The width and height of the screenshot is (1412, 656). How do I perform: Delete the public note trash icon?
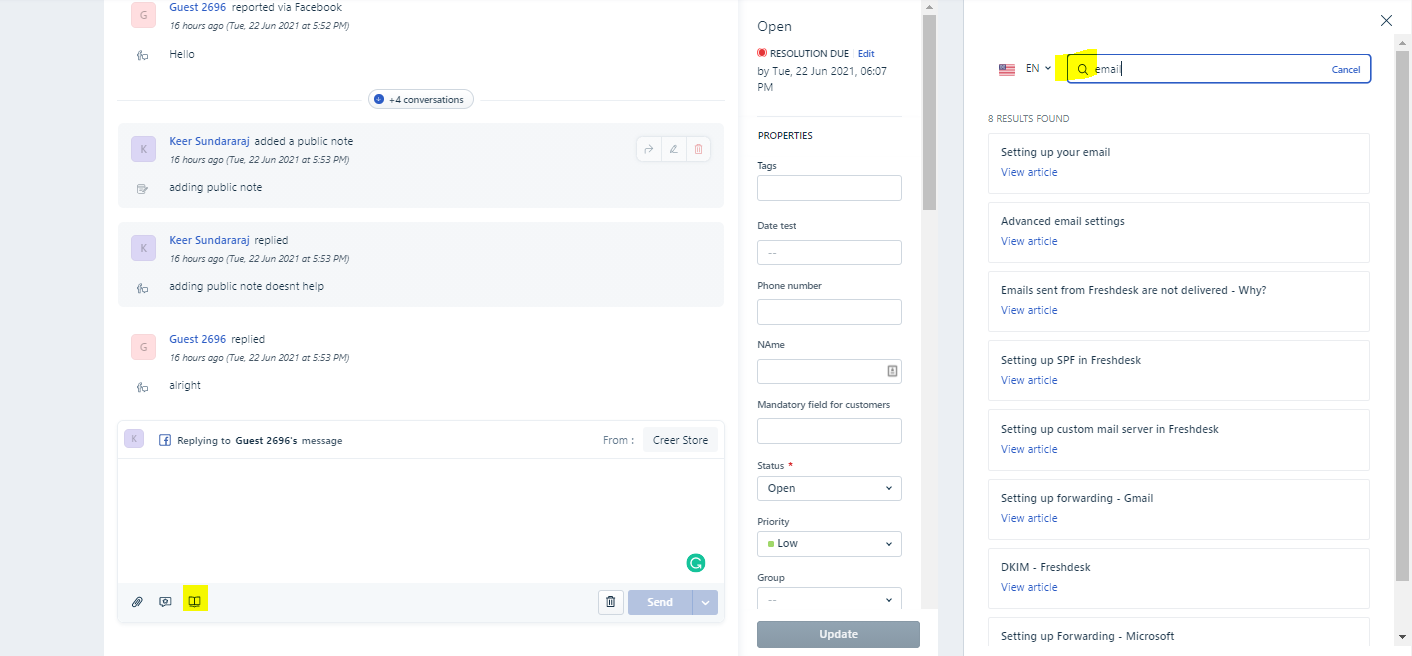pyautogui.click(x=698, y=149)
